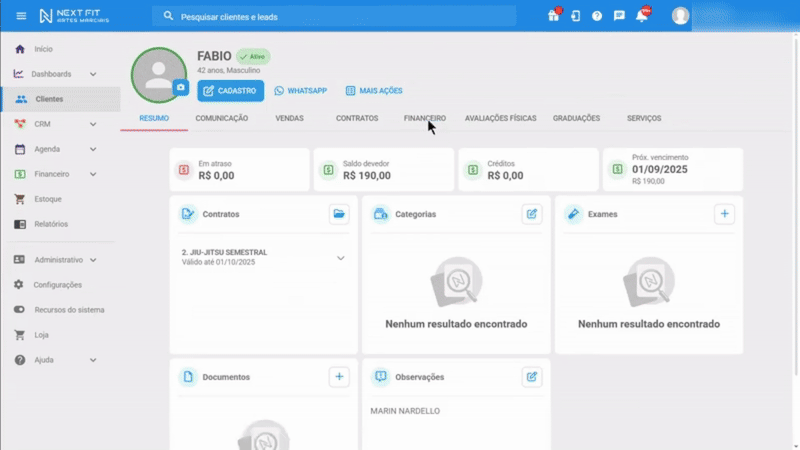Click the Cadastro button
Viewport: 800px width, 450px height.
click(x=231, y=91)
